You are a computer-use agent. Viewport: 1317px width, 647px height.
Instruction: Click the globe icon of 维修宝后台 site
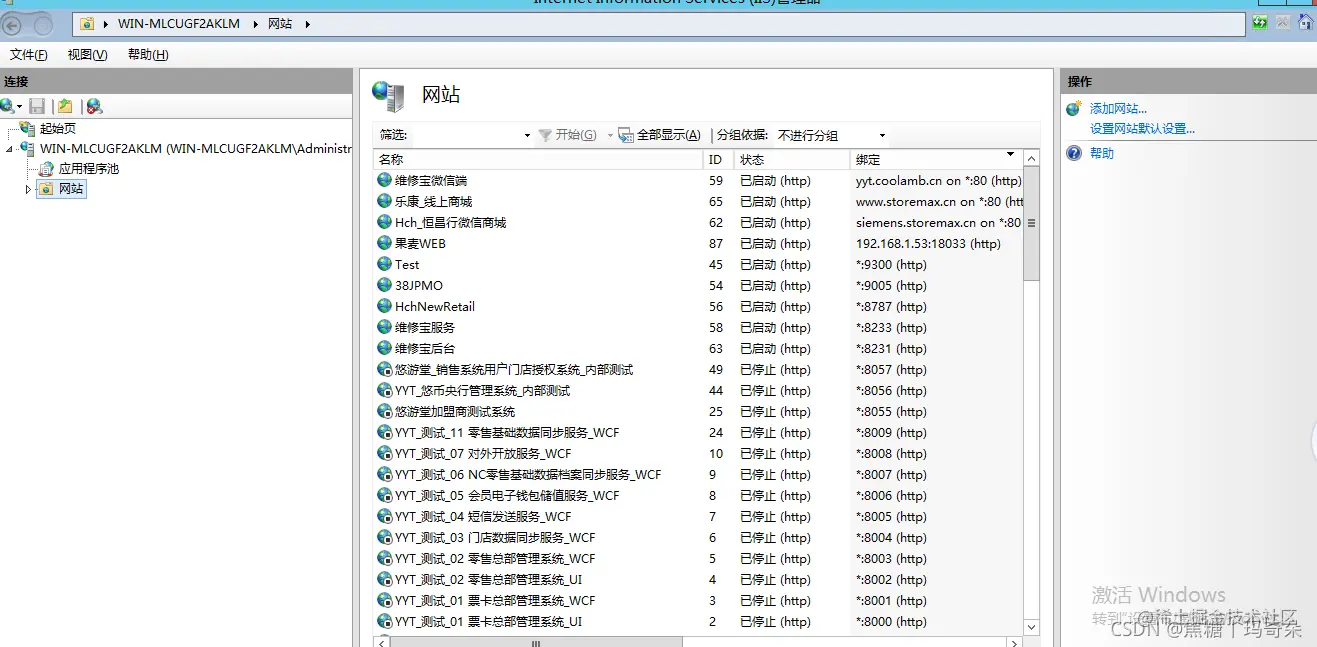point(384,348)
